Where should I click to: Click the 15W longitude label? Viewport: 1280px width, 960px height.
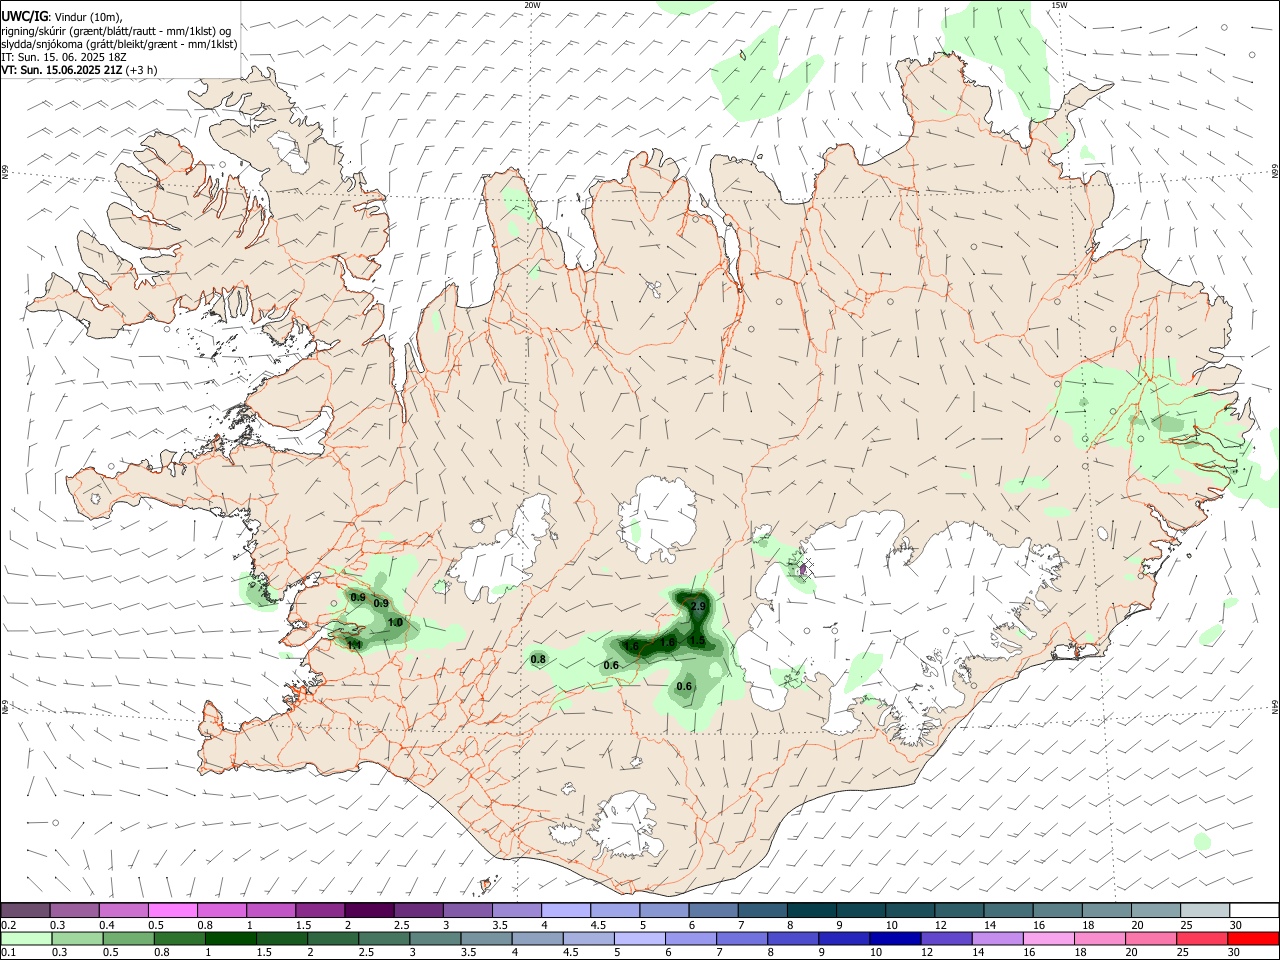(1059, 5)
